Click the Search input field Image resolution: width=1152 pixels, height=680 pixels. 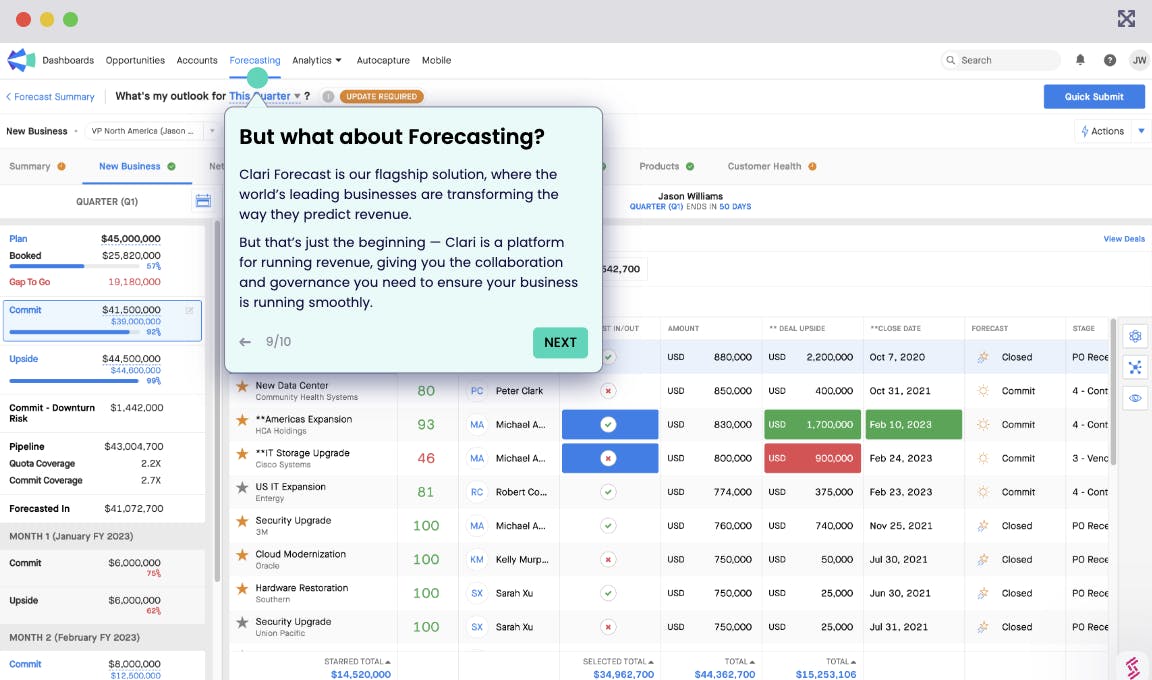[1001, 60]
